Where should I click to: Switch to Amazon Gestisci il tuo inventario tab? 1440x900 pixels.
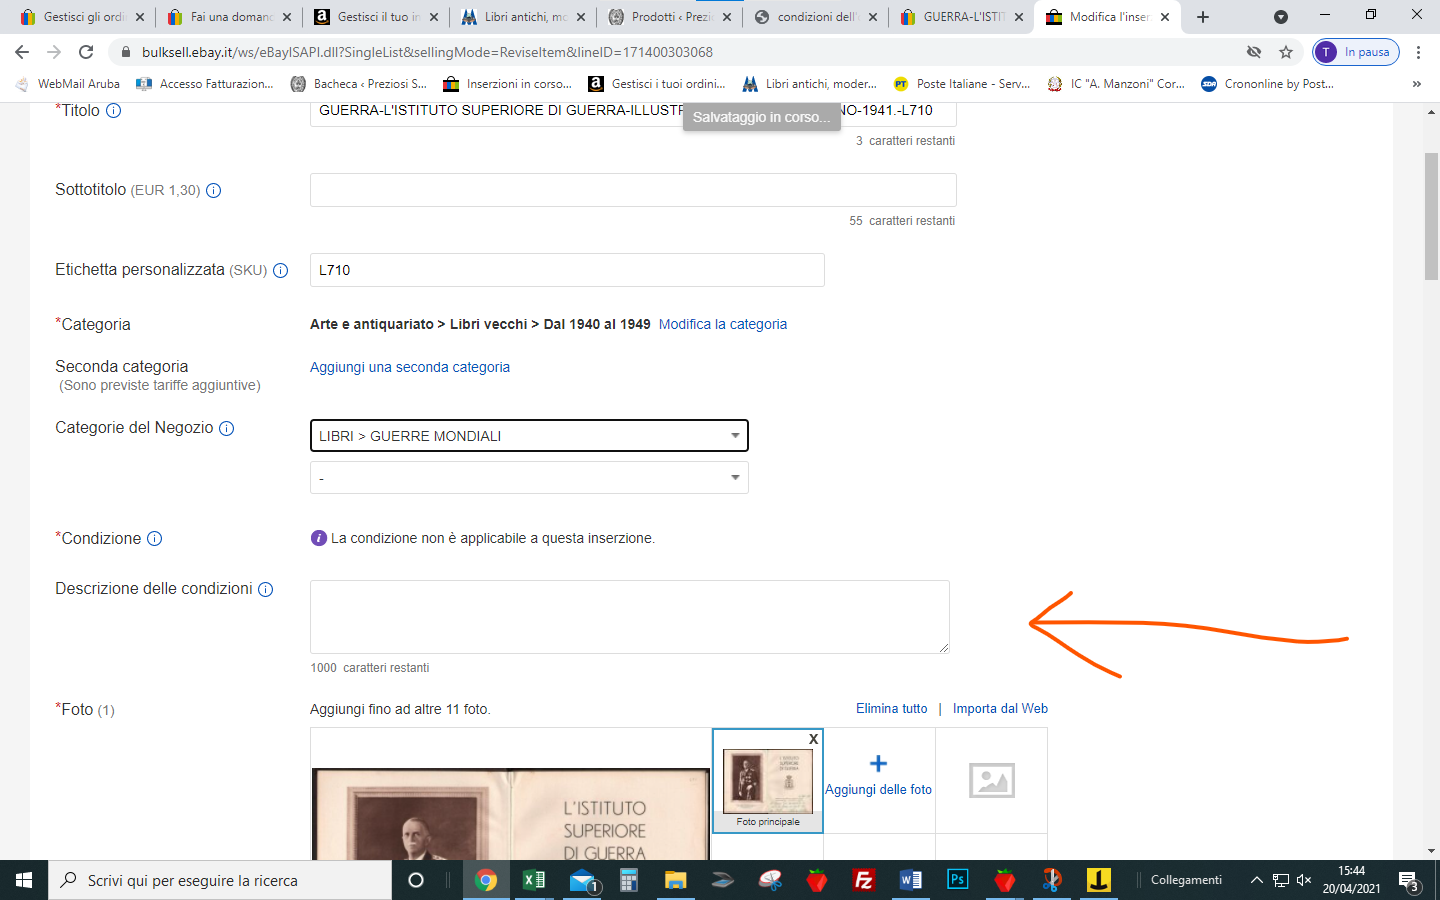coord(377,17)
